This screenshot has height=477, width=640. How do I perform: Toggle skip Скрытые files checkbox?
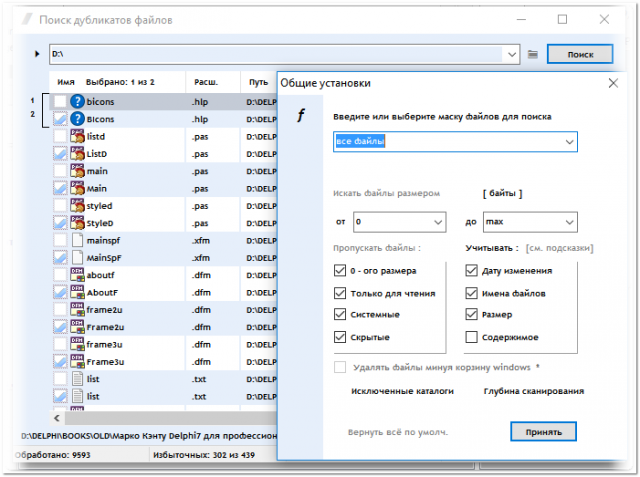(340, 337)
